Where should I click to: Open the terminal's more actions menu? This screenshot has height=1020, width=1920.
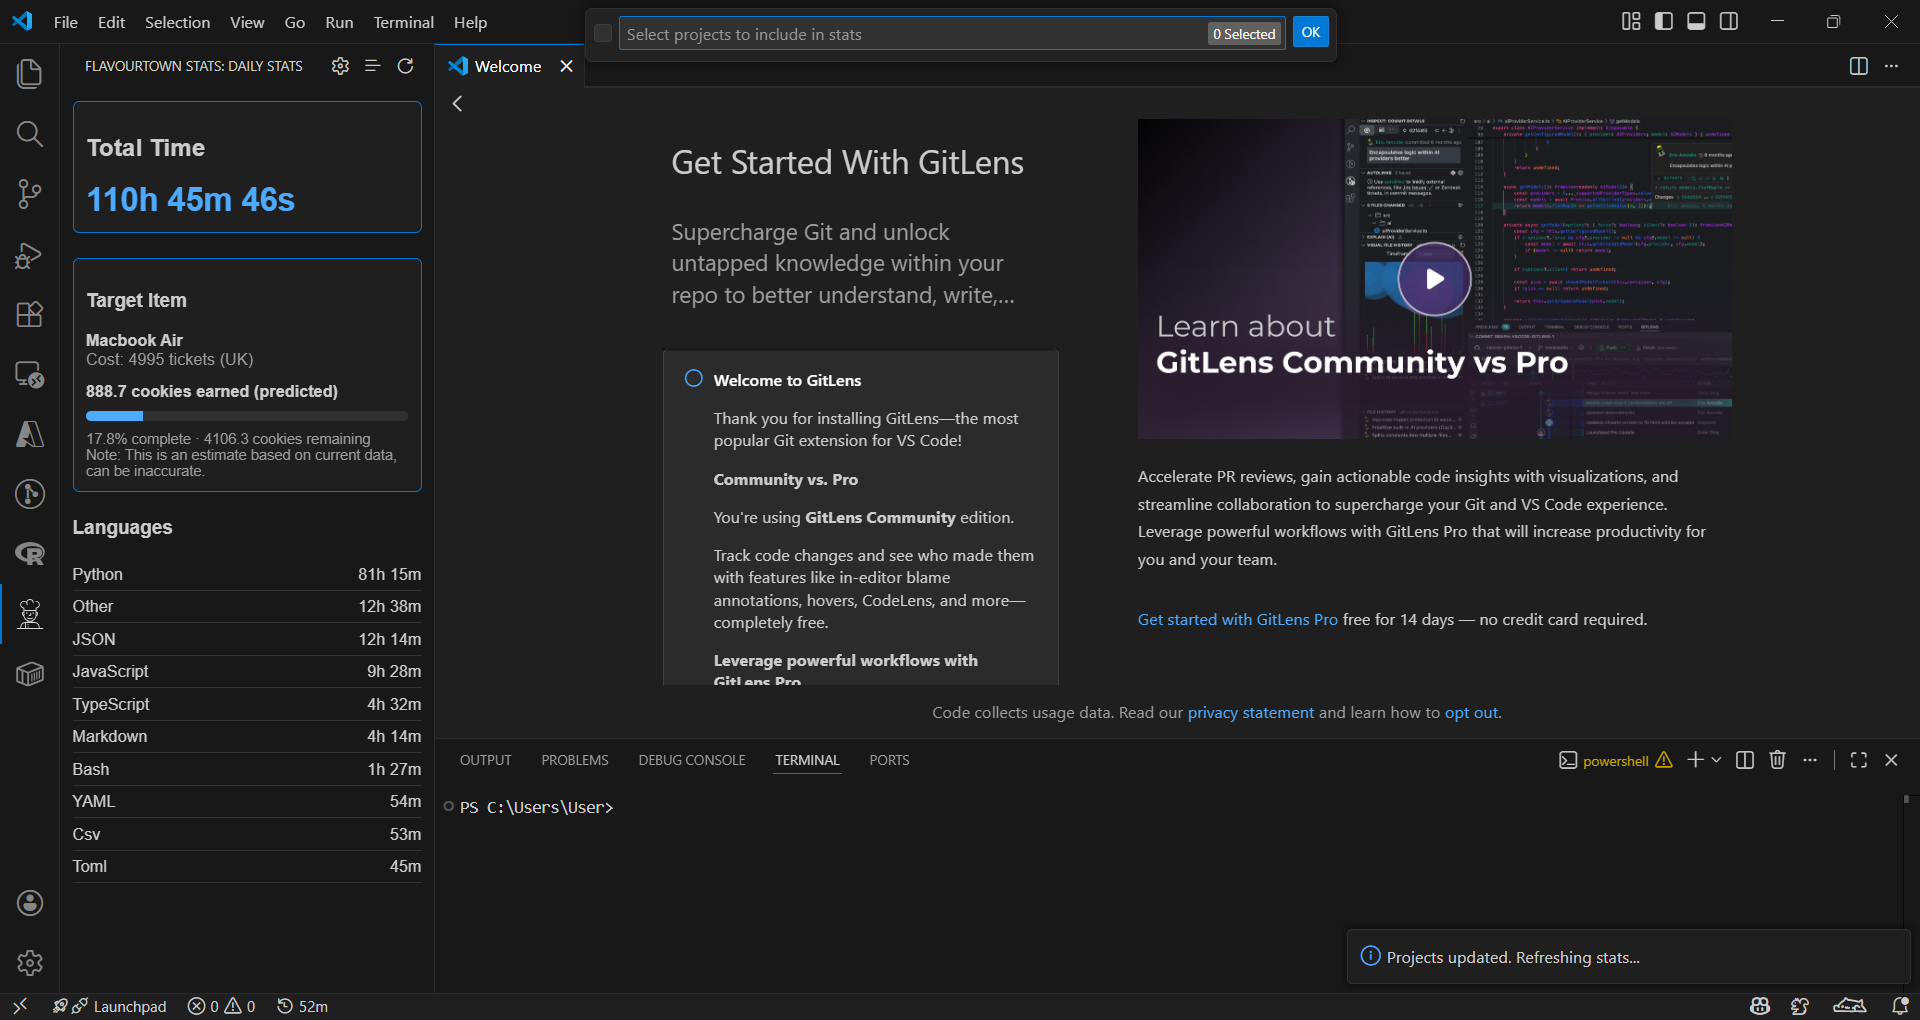pyautogui.click(x=1810, y=760)
